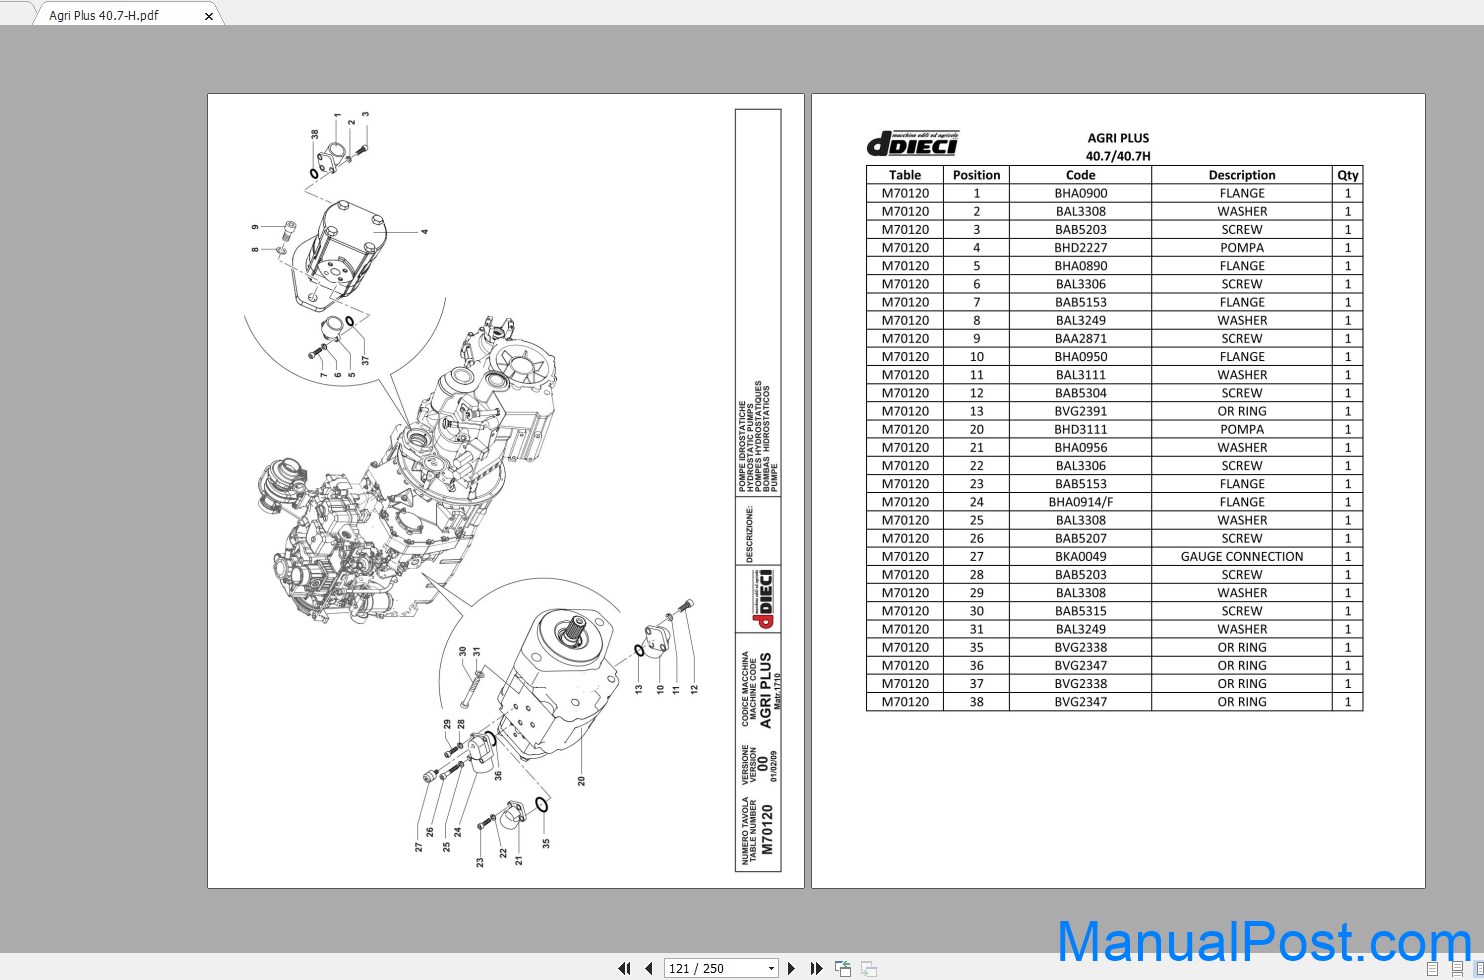Click position 38 in the Position column
The height and width of the screenshot is (980, 1484).
click(x=976, y=701)
